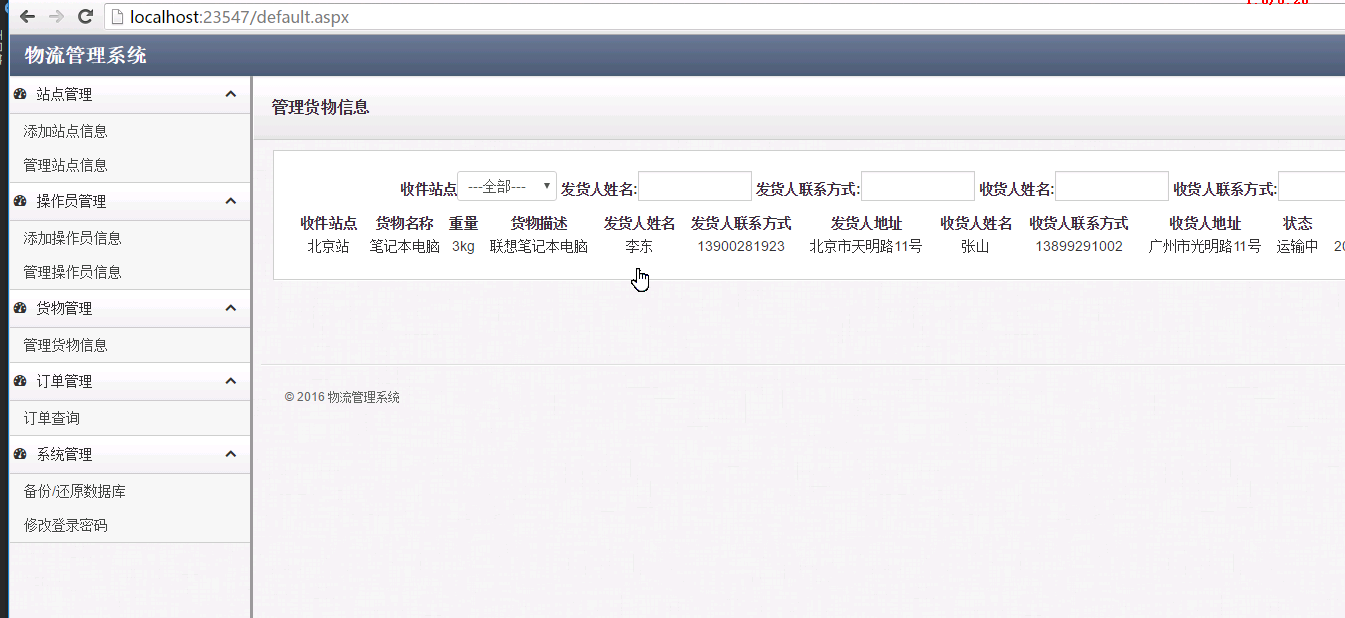Select the 订单管理 menu header
This screenshot has width=1345, height=618.
(x=130, y=381)
